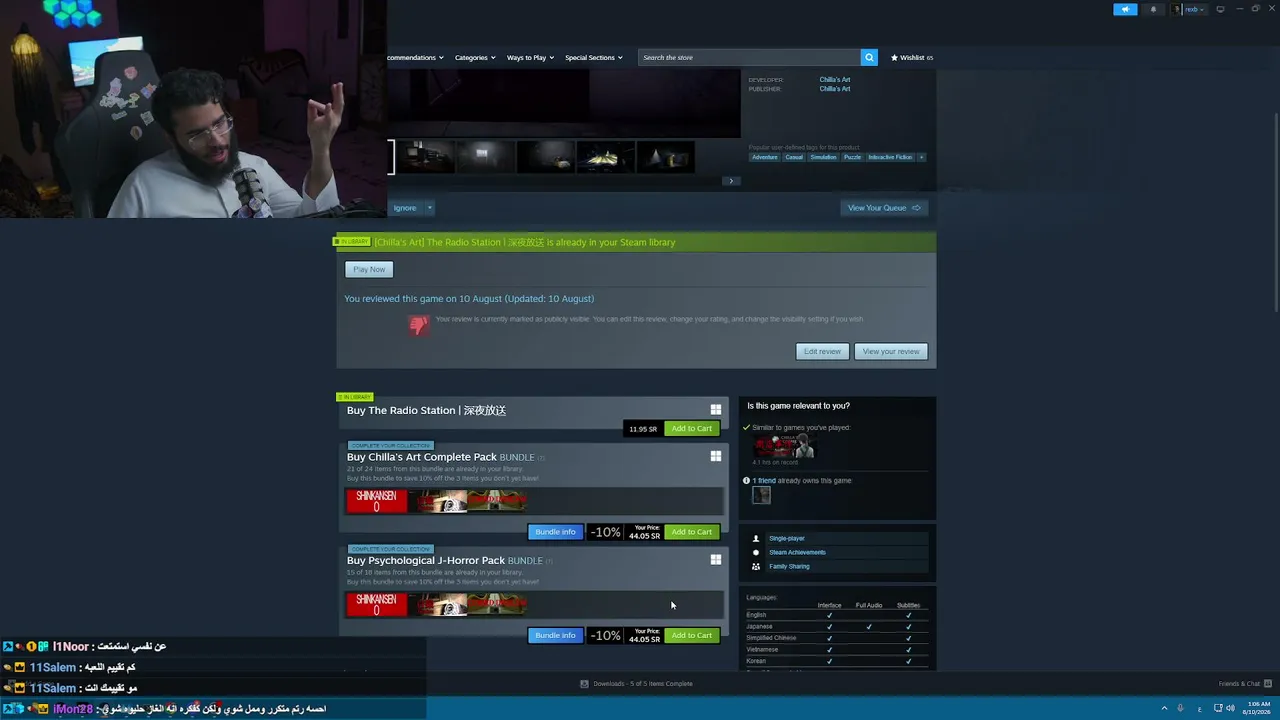
Task: Click the red thumbs-down review icon
Action: [419, 325]
